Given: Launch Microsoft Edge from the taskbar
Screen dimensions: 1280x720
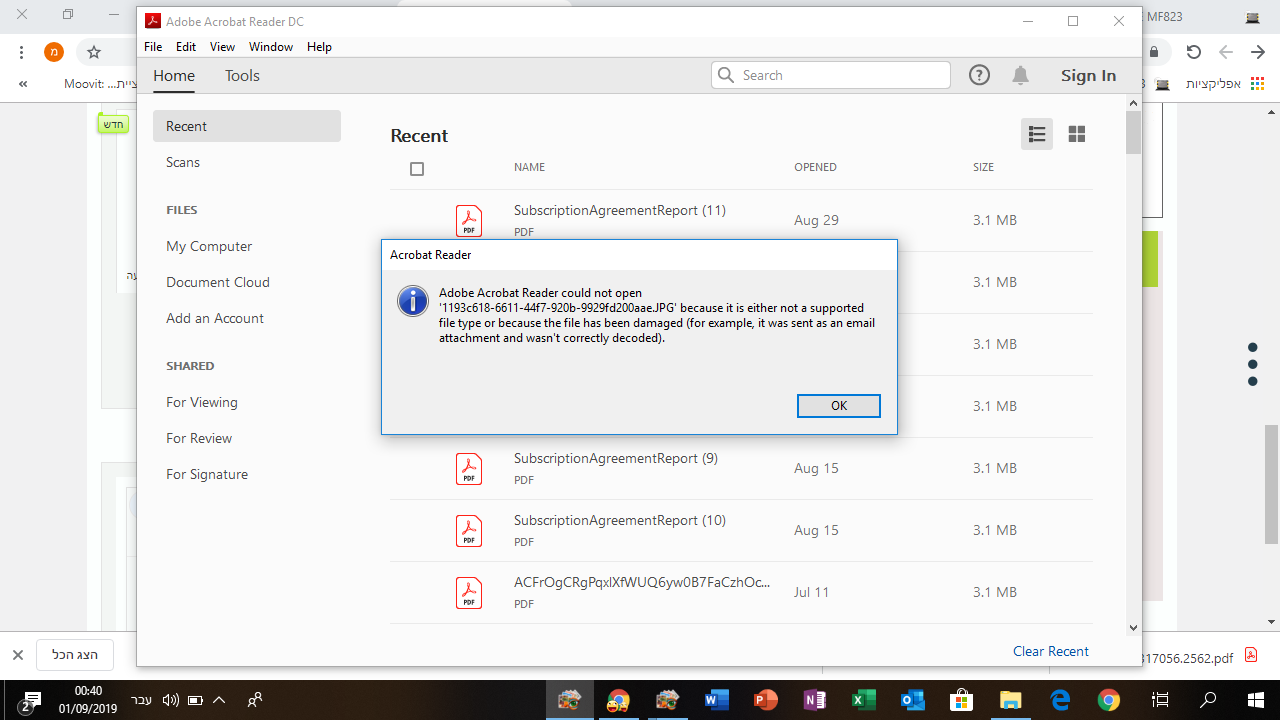Looking at the screenshot, I should 1059,700.
